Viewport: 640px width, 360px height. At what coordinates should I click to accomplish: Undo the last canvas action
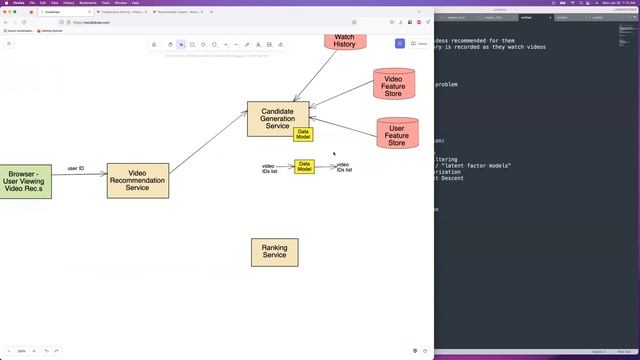pos(47,351)
